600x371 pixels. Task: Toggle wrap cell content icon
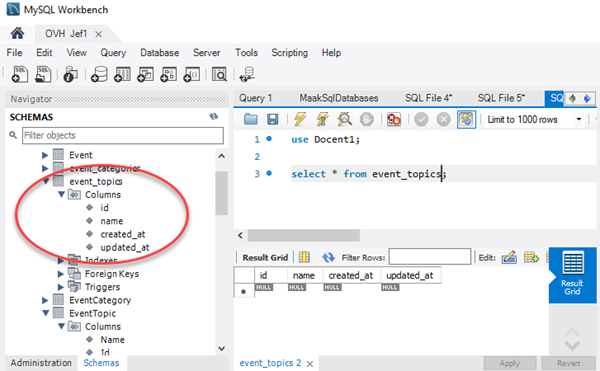[x=304, y=257]
